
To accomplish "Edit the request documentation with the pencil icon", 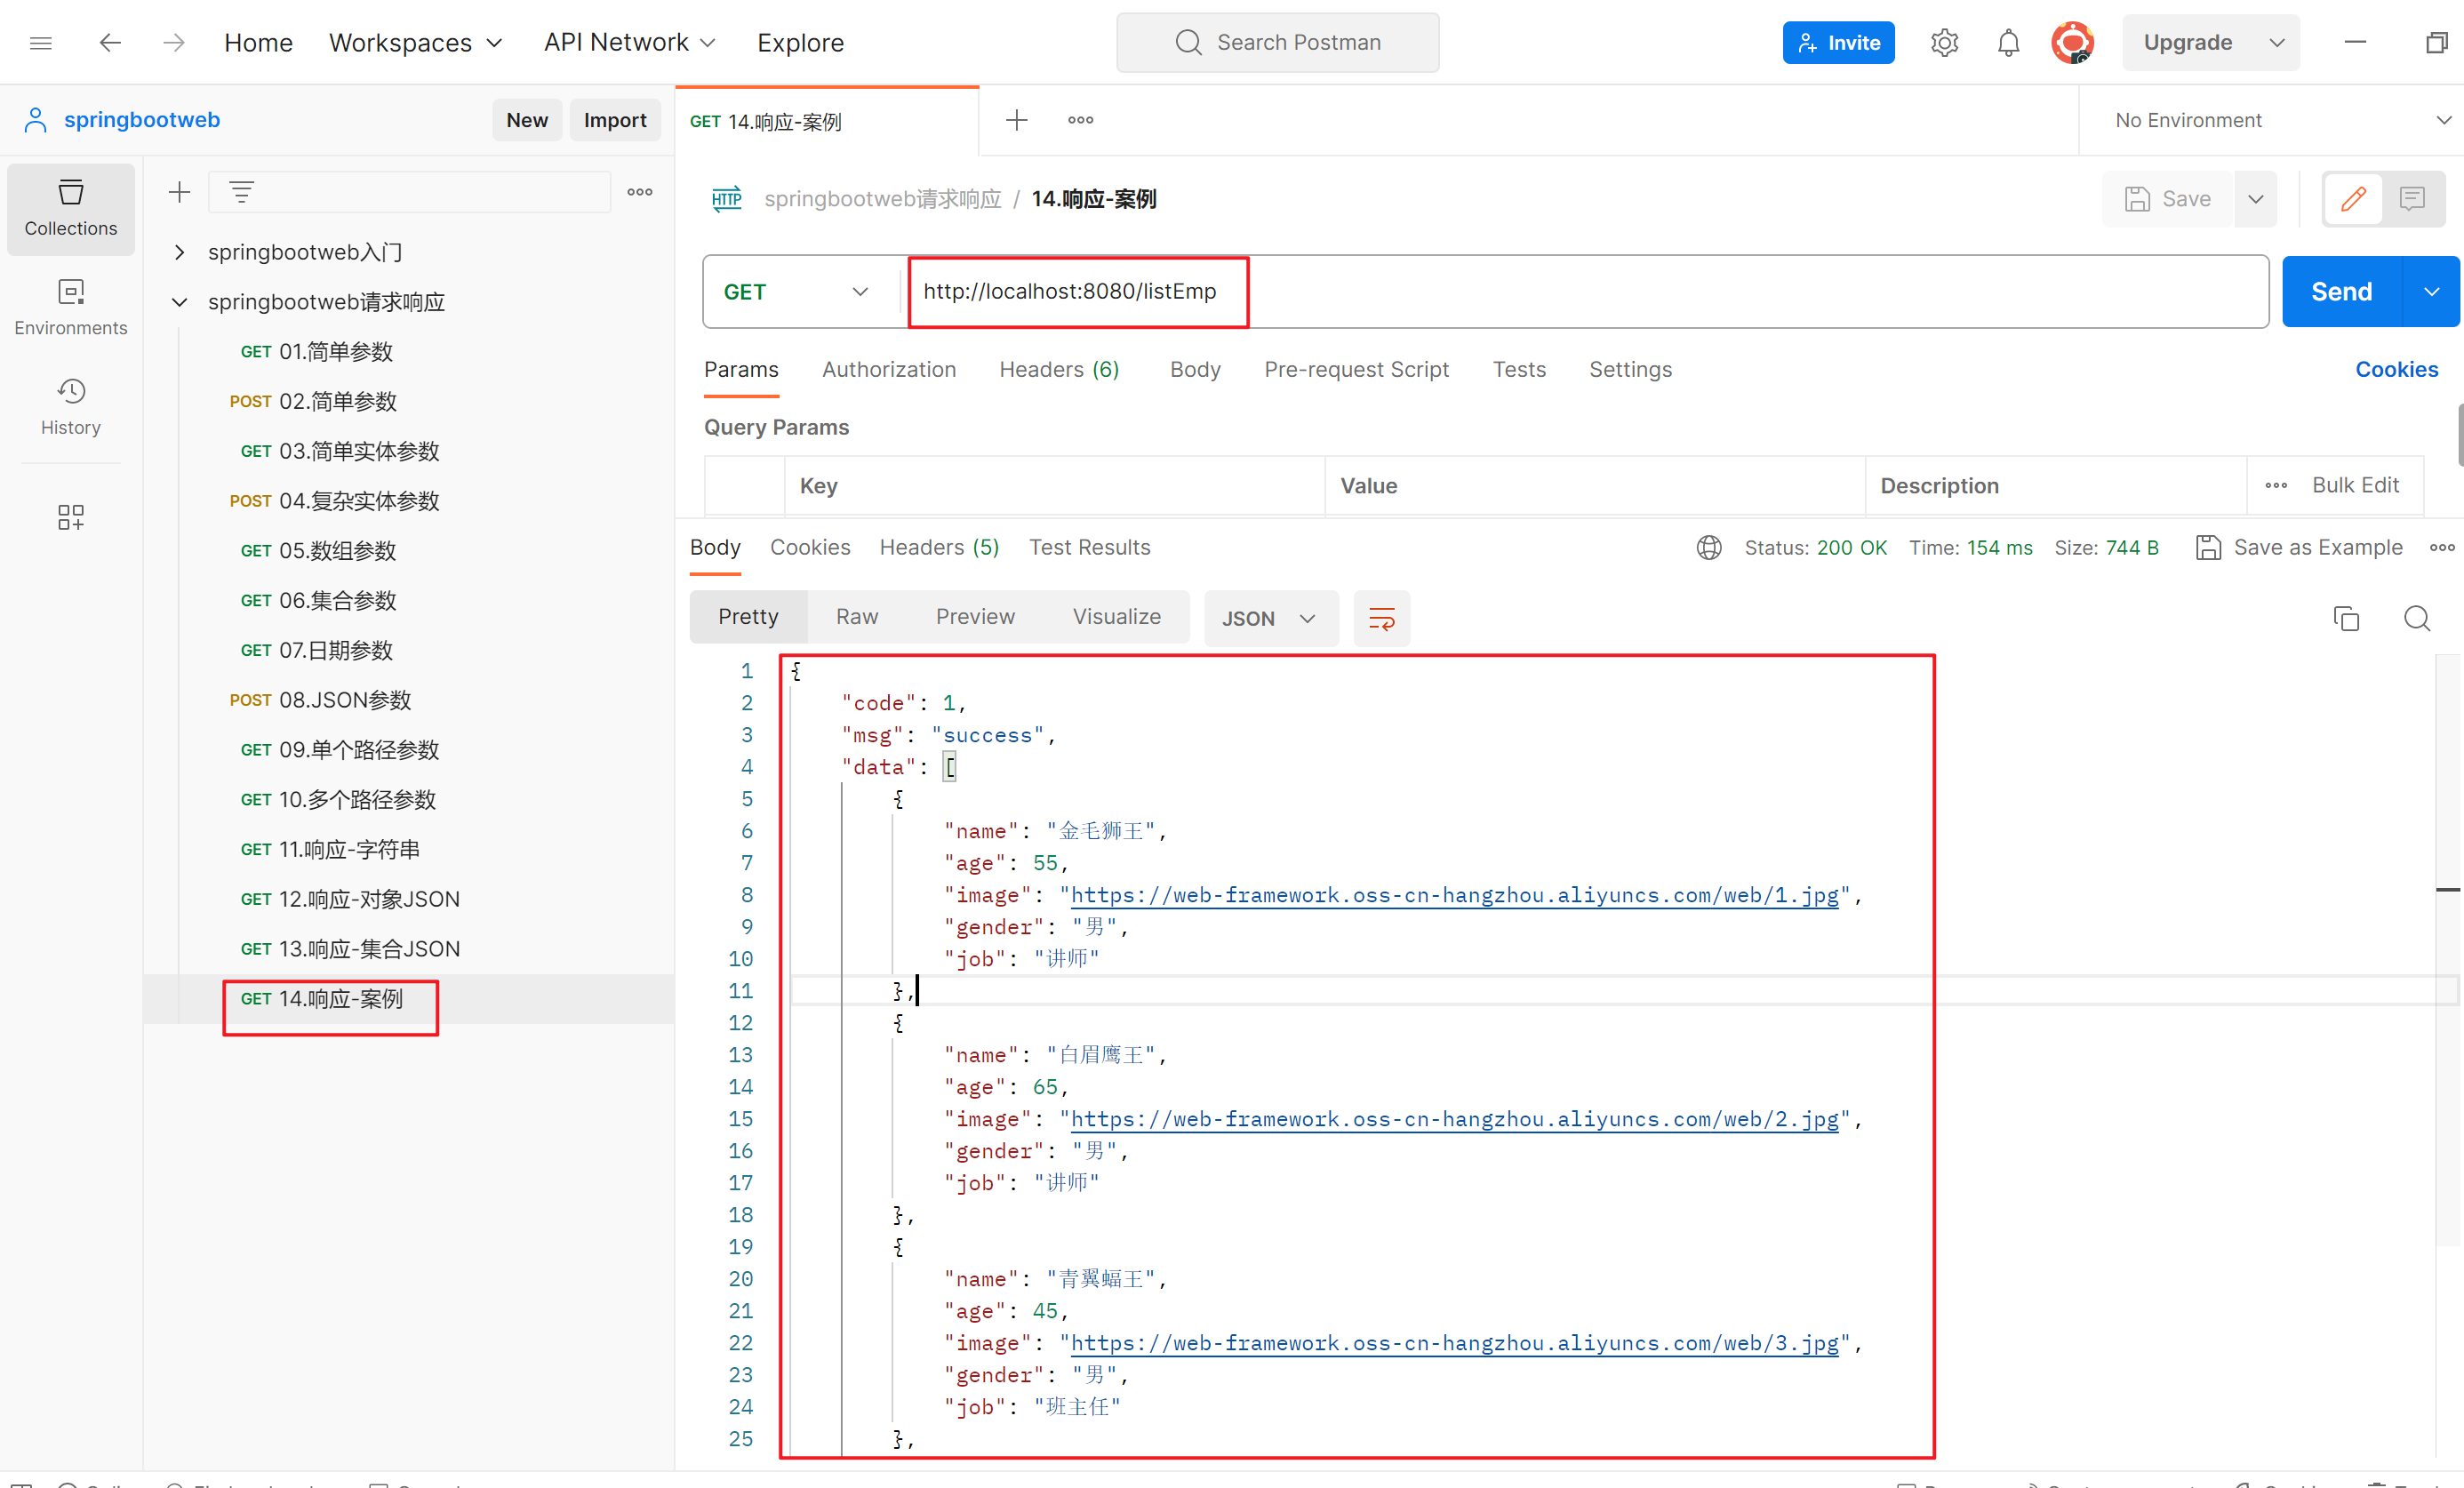I will tap(2353, 199).
